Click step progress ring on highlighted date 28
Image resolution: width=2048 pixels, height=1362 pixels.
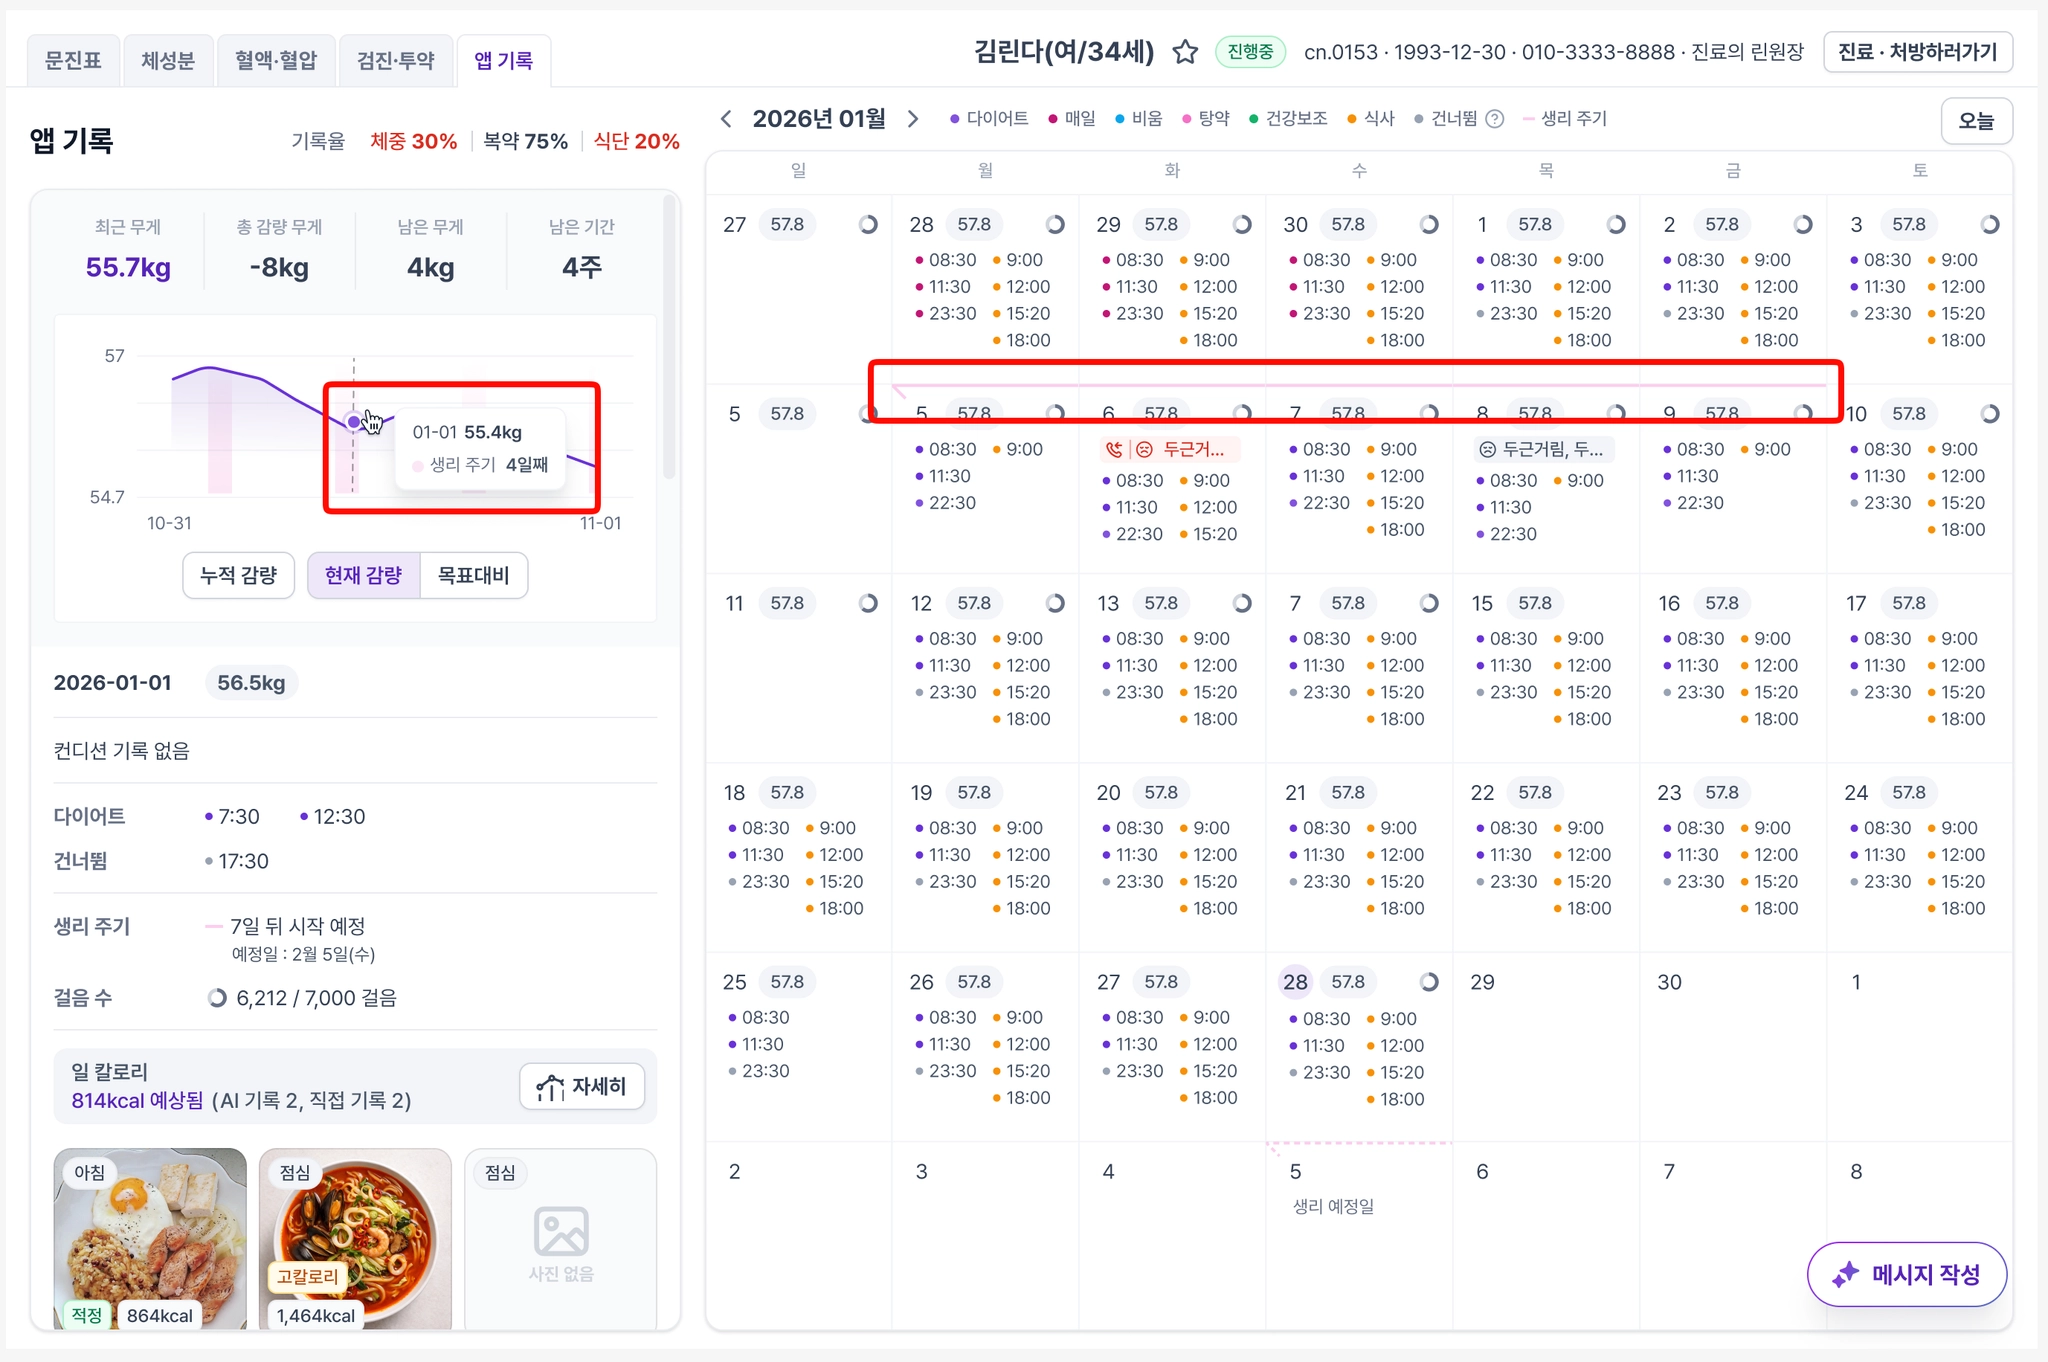tap(1429, 982)
